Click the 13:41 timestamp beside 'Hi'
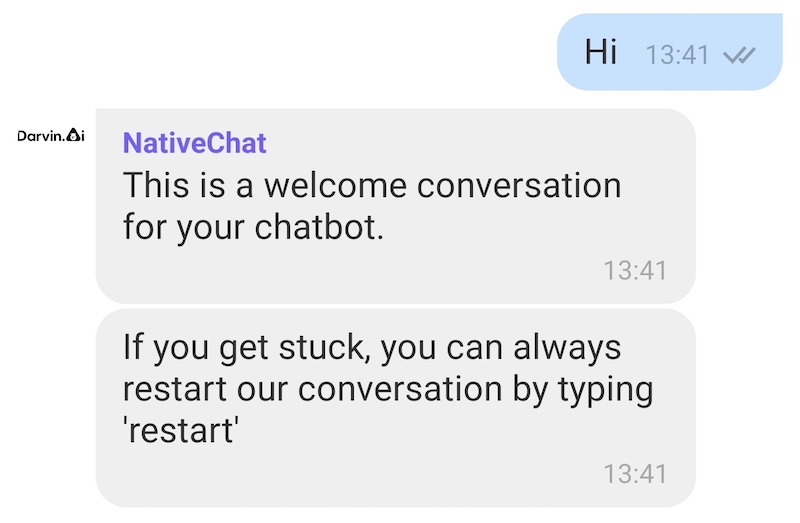The image size is (800, 523). tap(678, 55)
